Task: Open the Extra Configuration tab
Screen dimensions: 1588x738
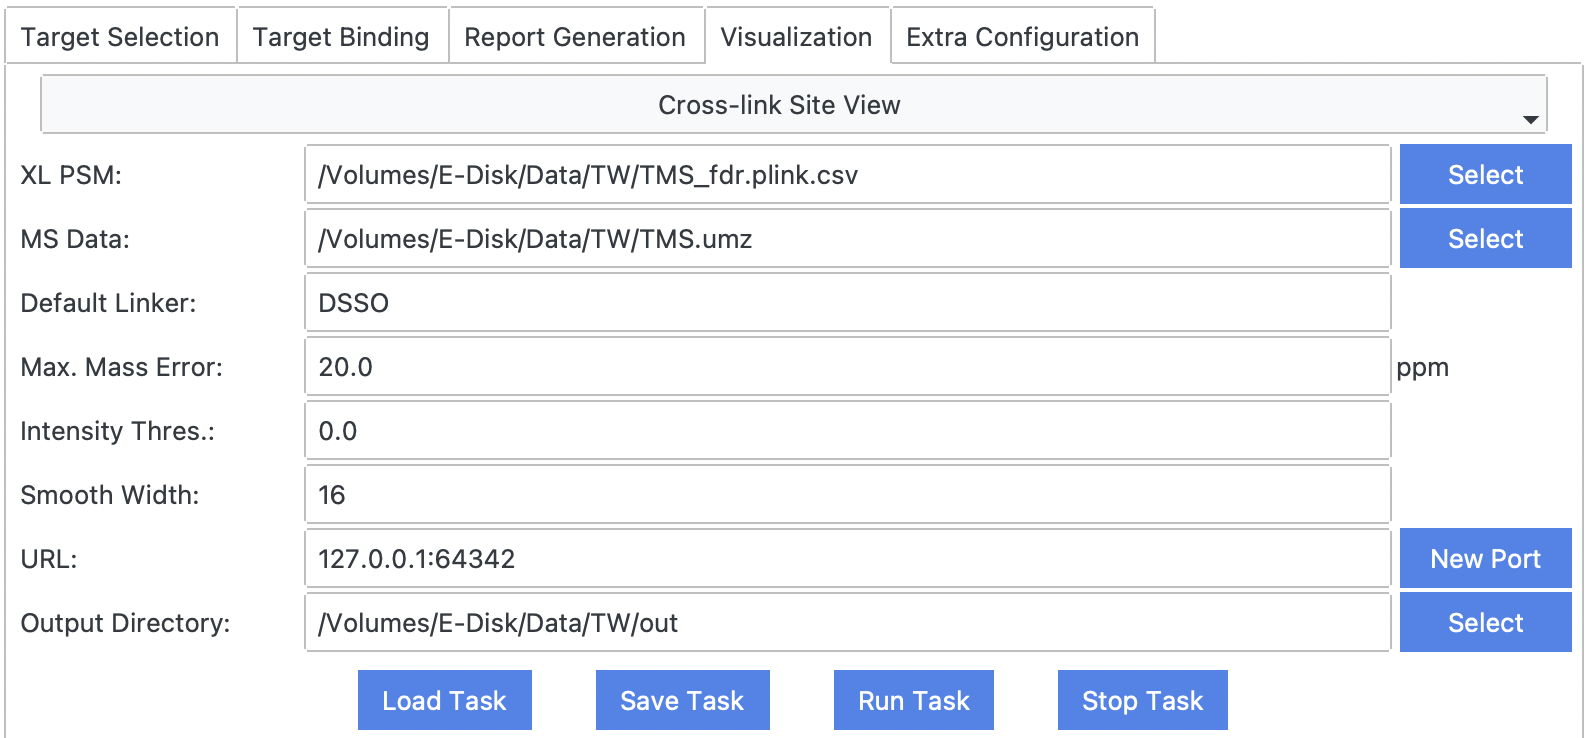Action: (x=1022, y=37)
